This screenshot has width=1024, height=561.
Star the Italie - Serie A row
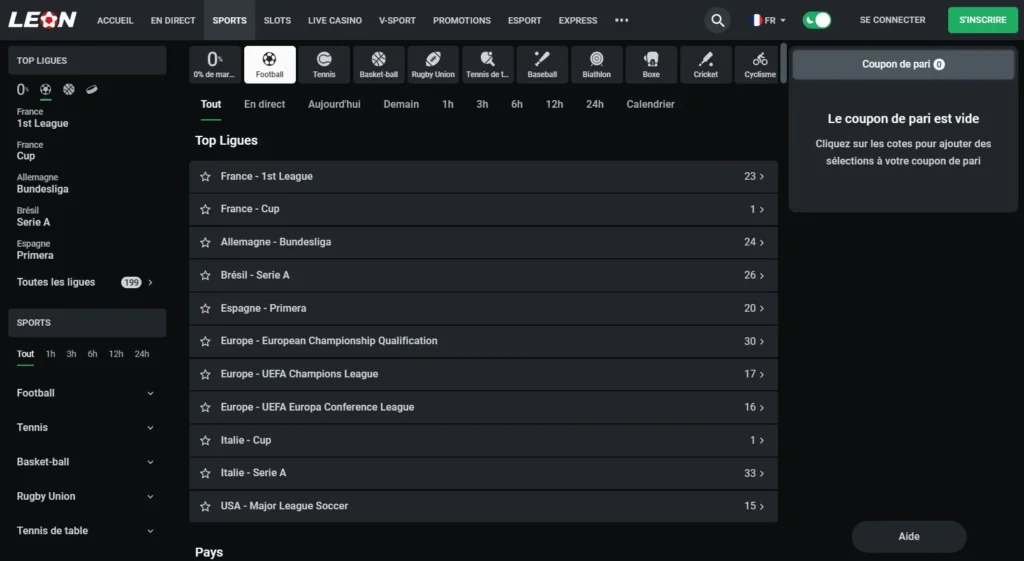[x=205, y=473]
